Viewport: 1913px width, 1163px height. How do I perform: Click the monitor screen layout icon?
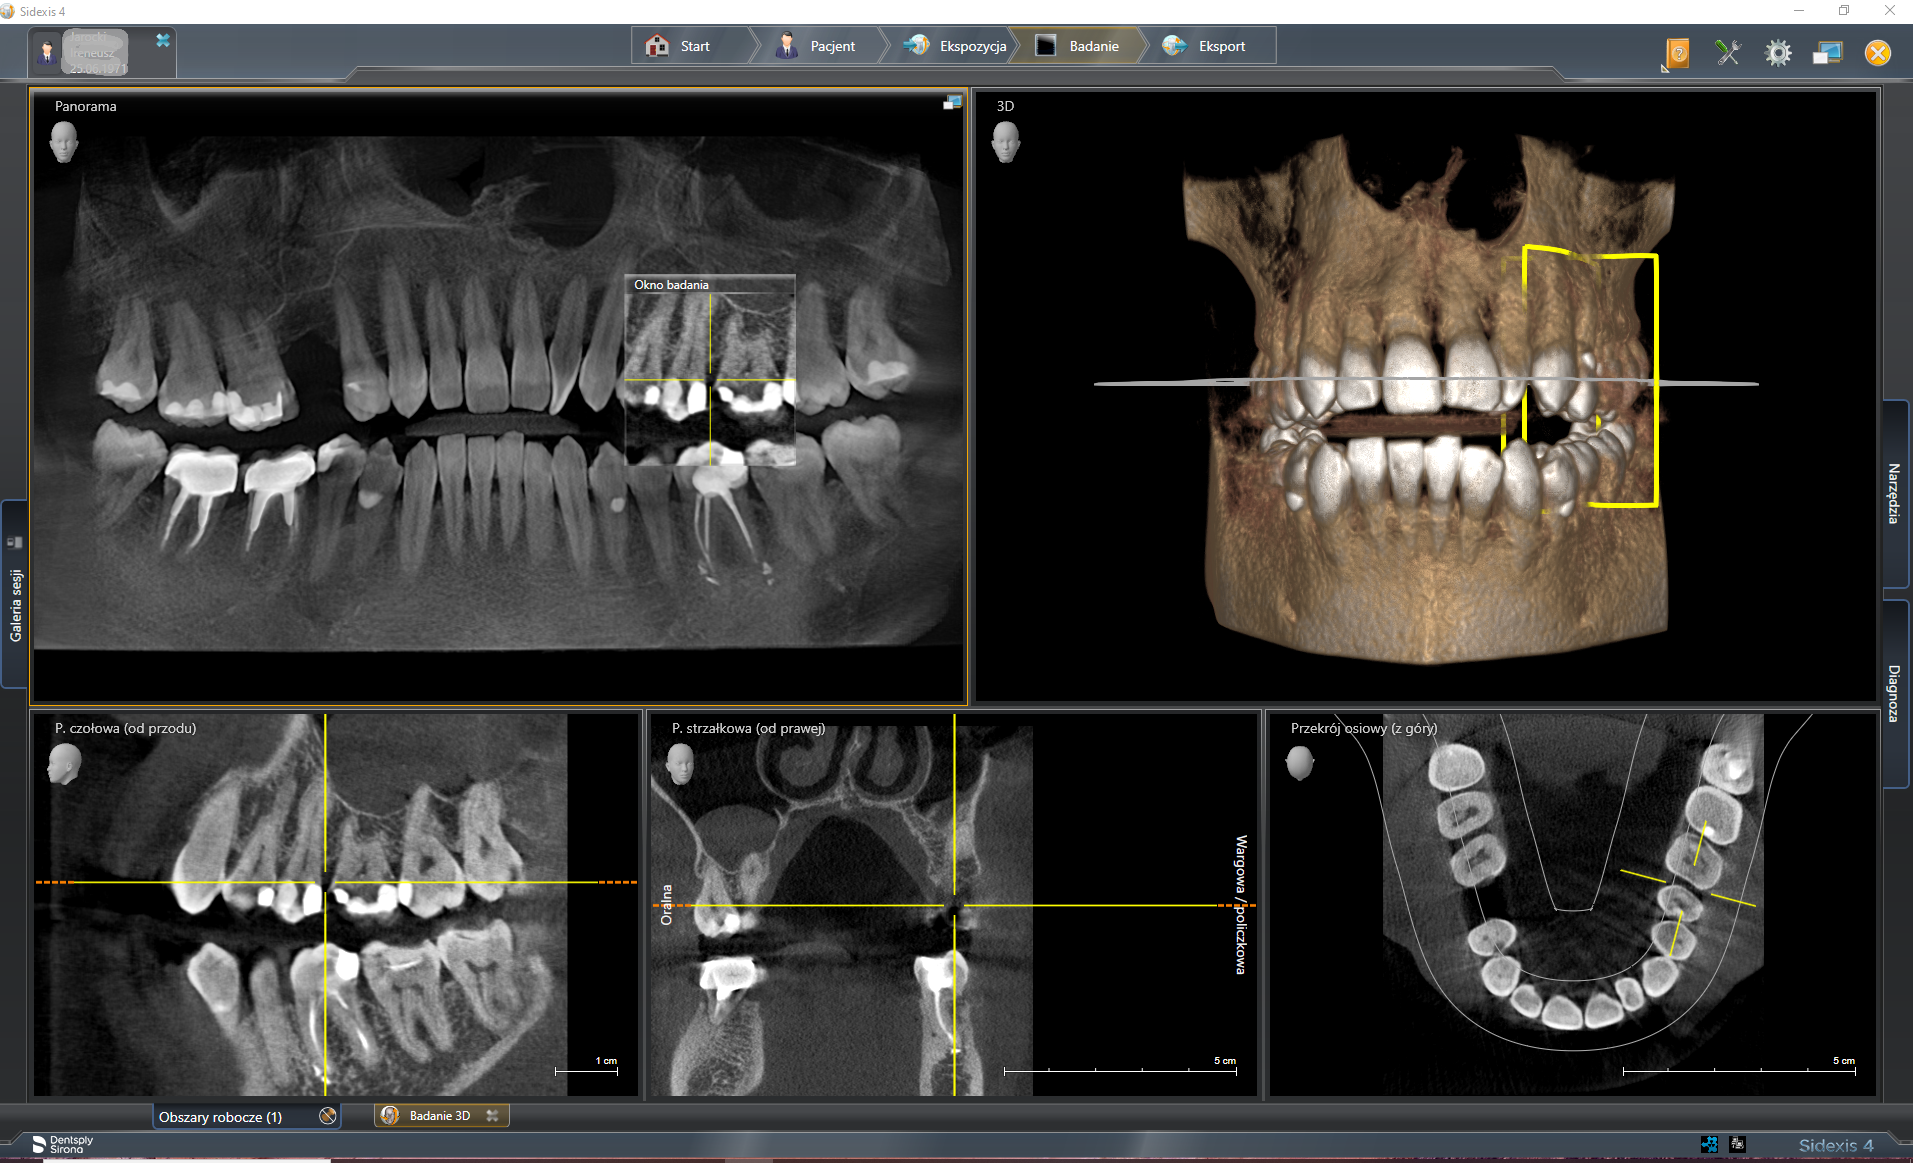(x=1827, y=53)
